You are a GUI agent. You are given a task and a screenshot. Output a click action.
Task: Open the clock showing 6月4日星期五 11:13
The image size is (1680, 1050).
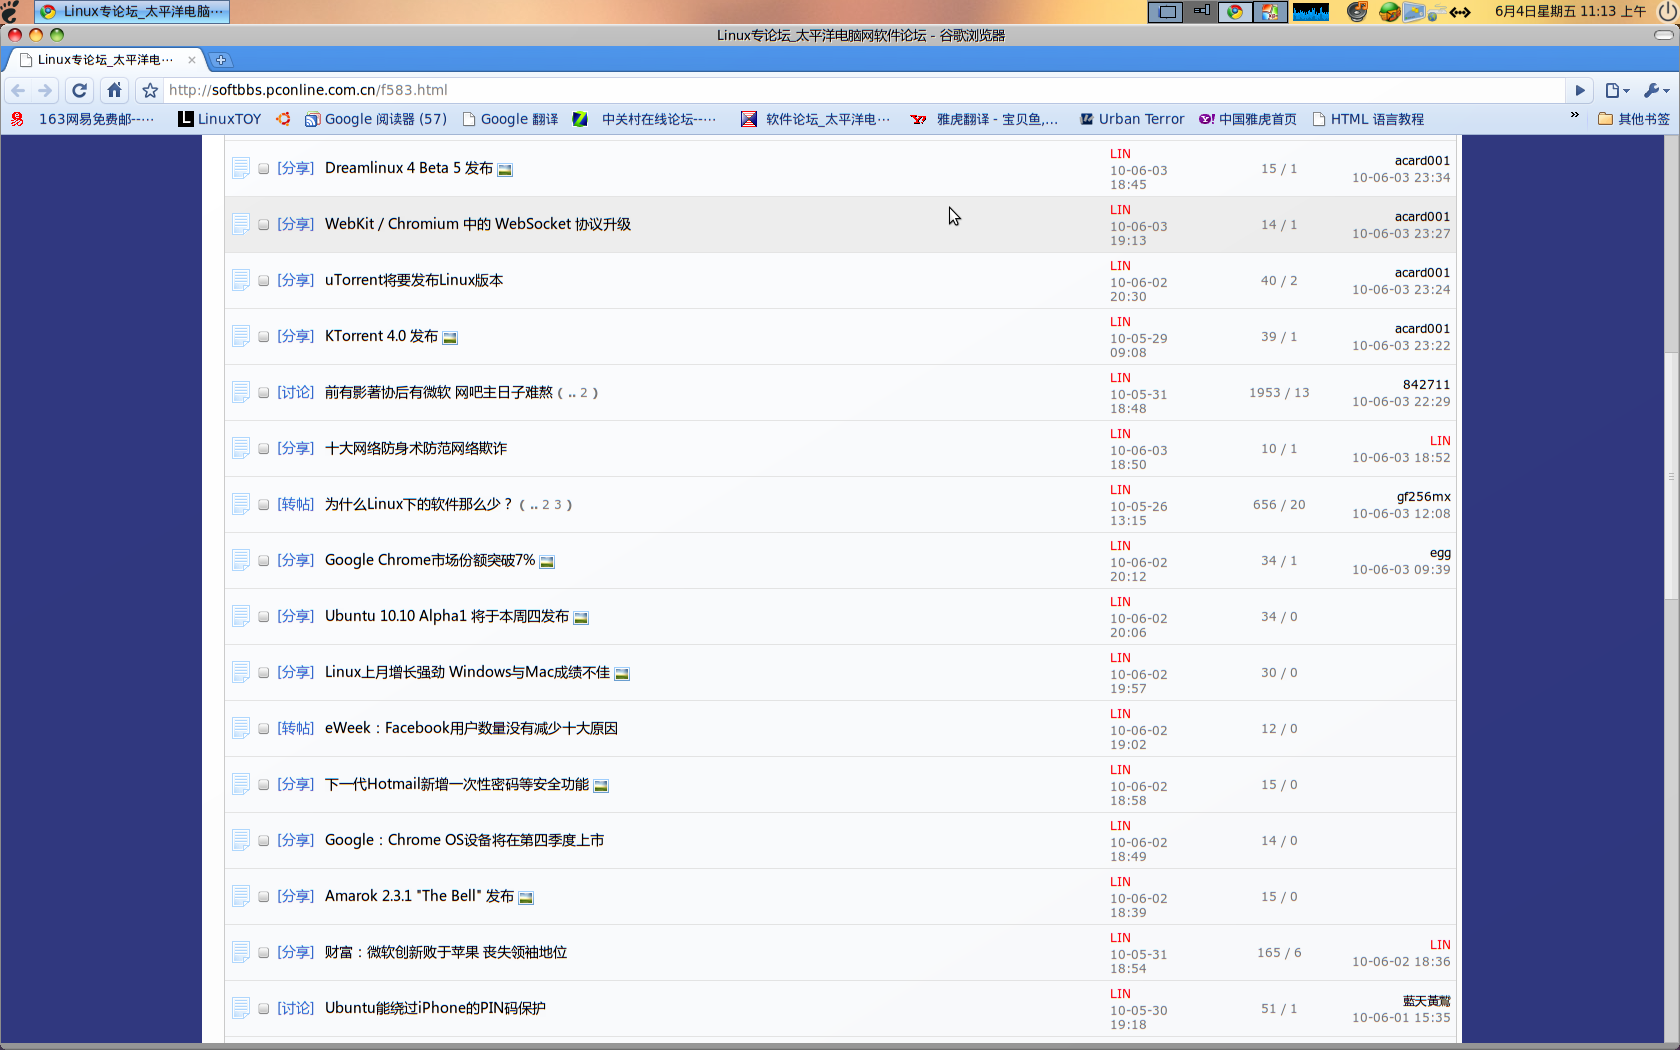click(1570, 12)
